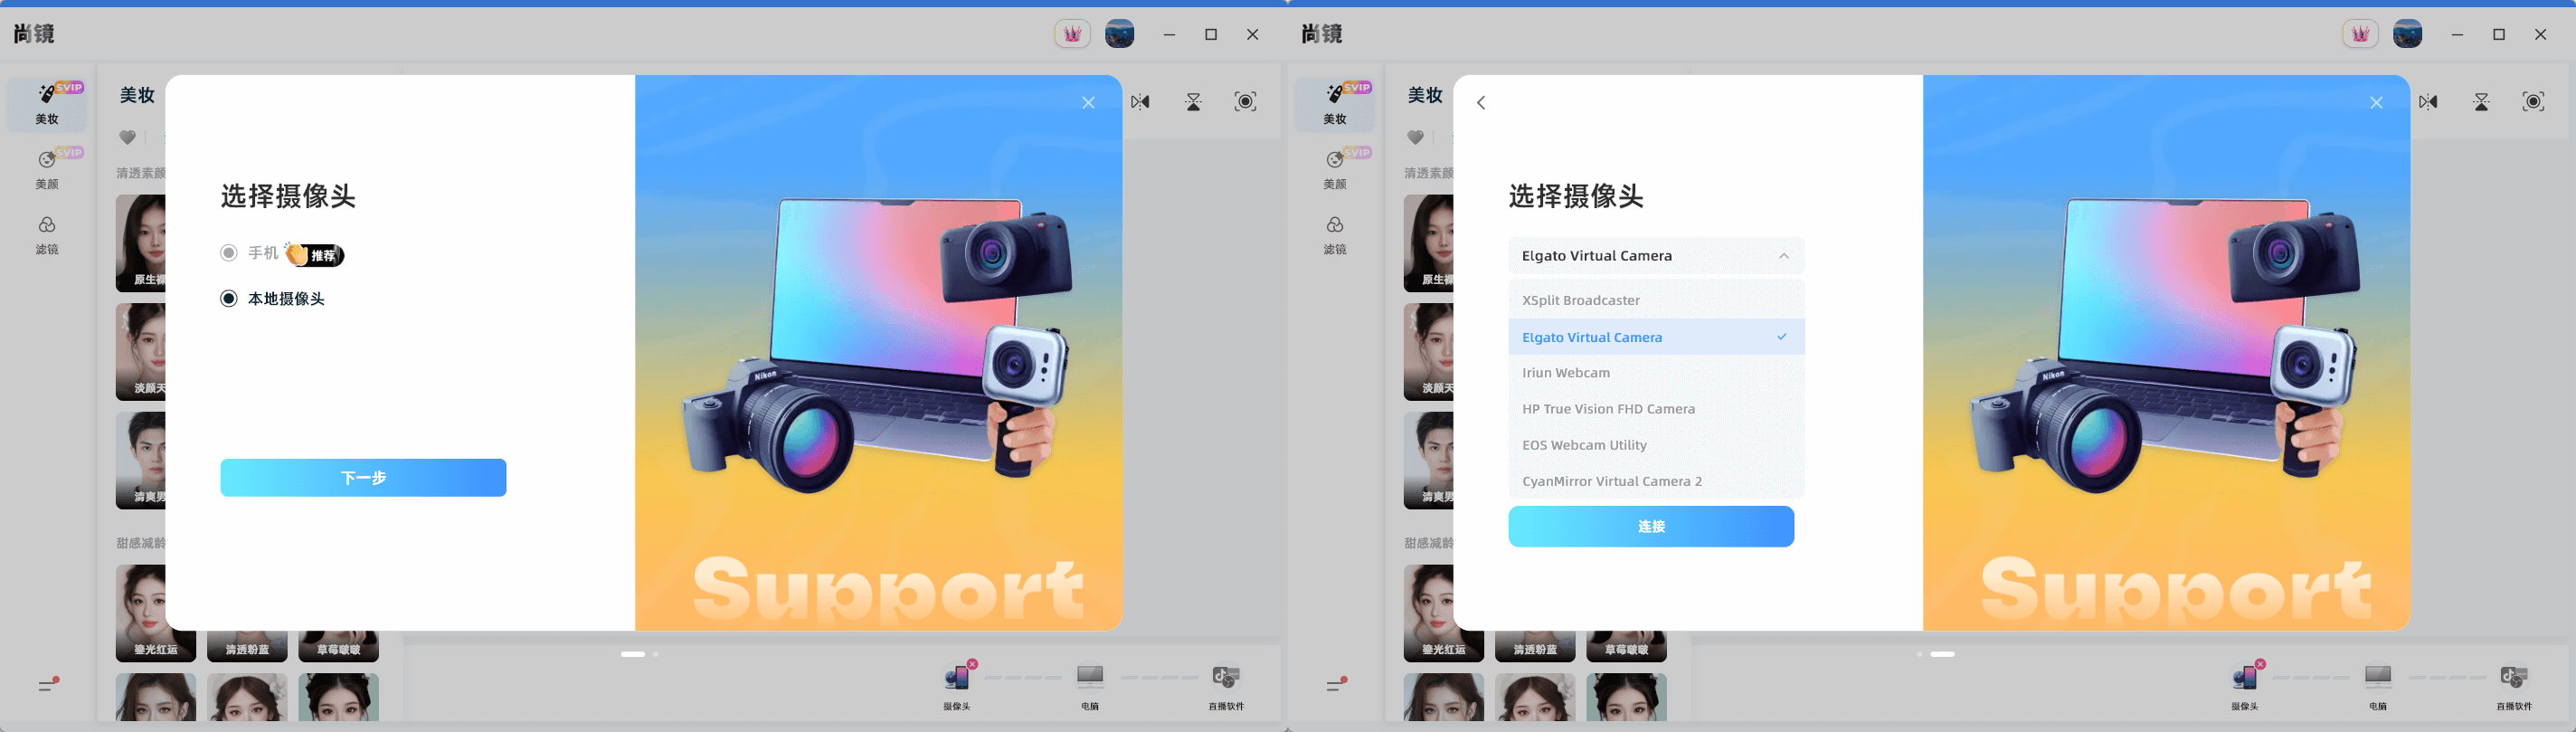Select 美妆 in the left window sidebar
This screenshot has width=2576, height=732.
47,104
